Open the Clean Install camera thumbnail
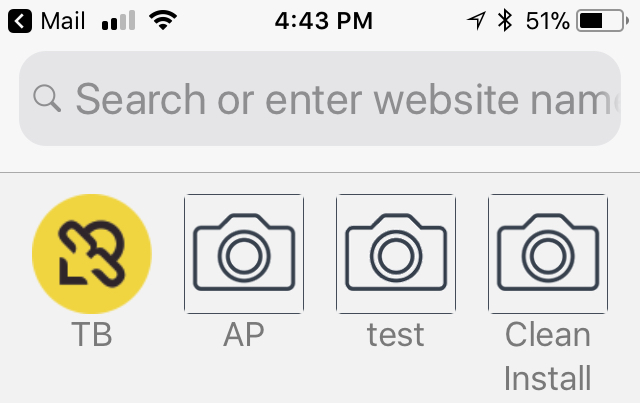The height and width of the screenshot is (403, 640). 548,254
